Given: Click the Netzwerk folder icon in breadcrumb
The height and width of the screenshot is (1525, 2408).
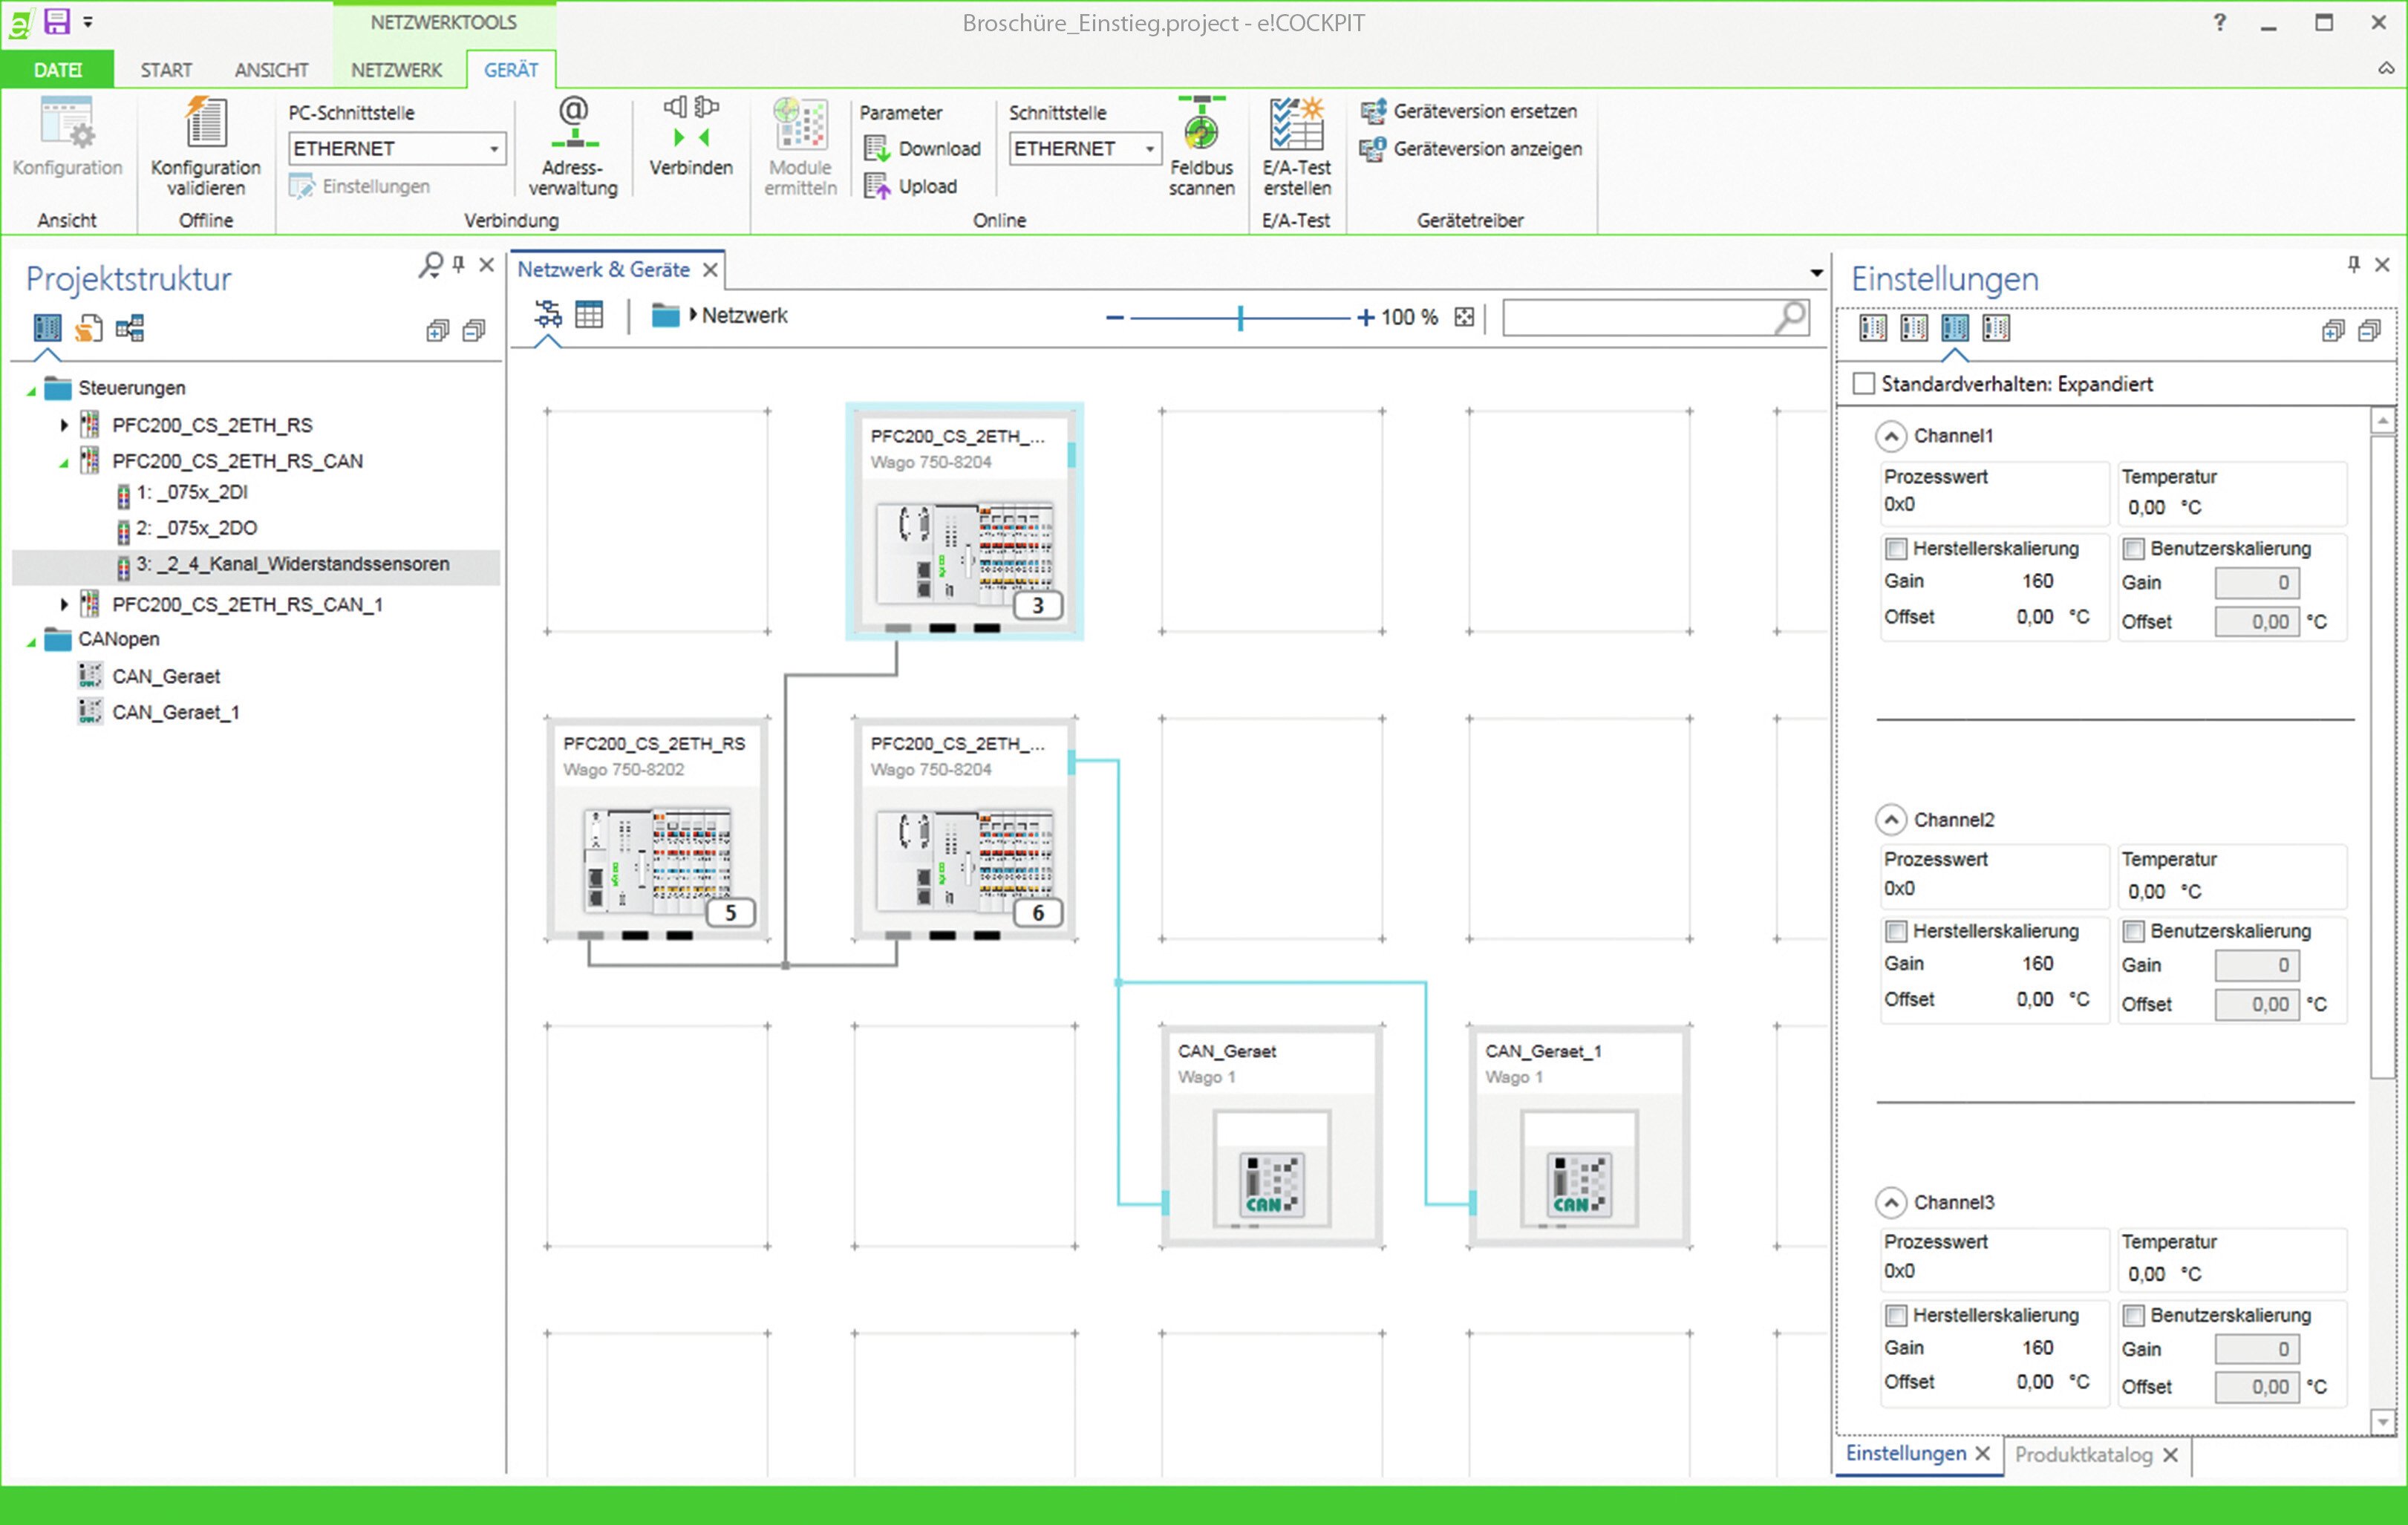Looking at the screenshot, I should coord(665,315).
